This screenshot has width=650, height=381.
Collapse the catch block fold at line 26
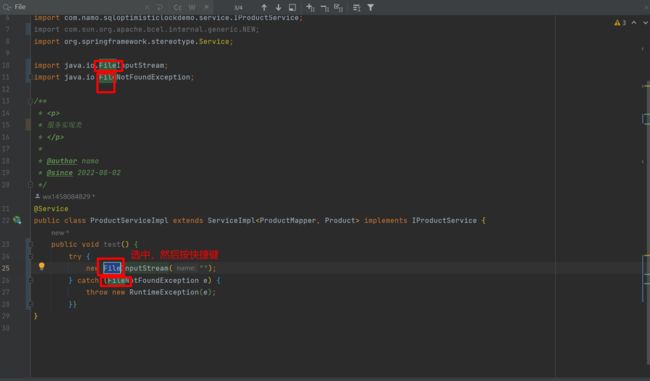click(30, 280)
